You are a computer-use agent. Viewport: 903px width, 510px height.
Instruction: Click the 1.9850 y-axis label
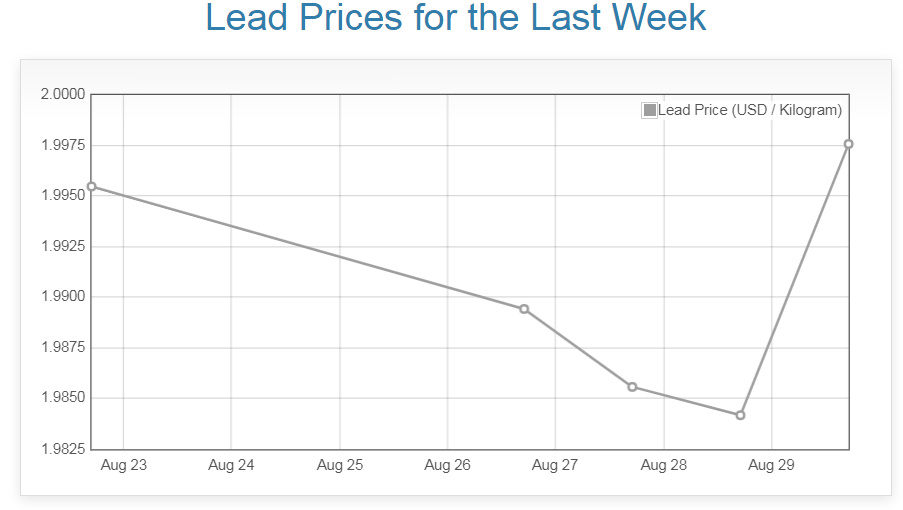coord(62,398)
